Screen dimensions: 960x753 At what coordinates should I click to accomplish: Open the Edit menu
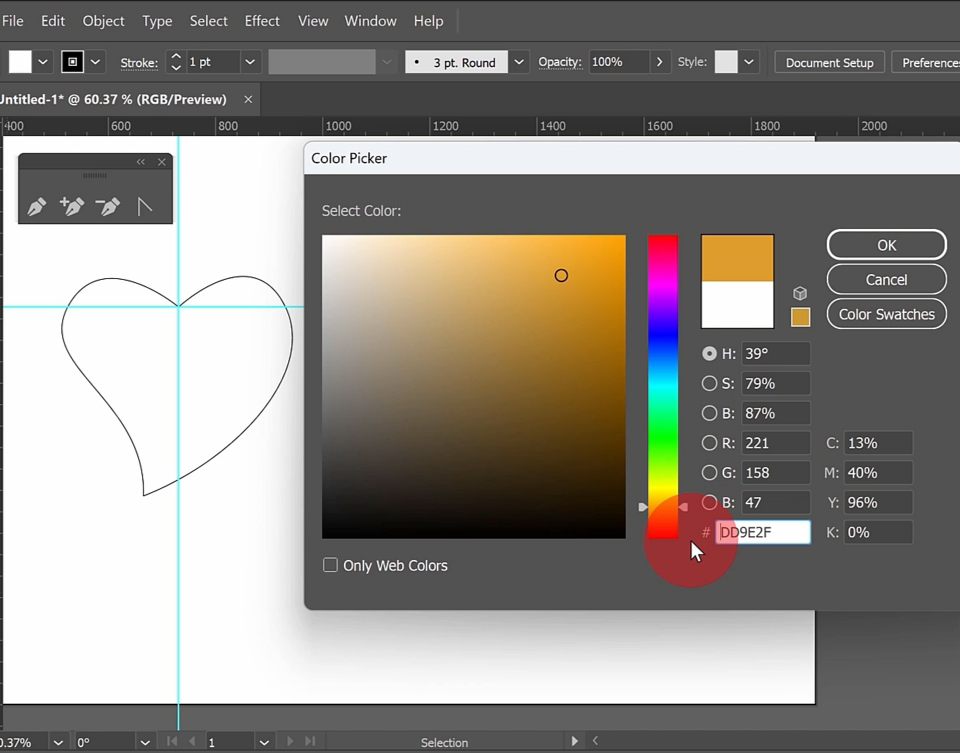53,21
